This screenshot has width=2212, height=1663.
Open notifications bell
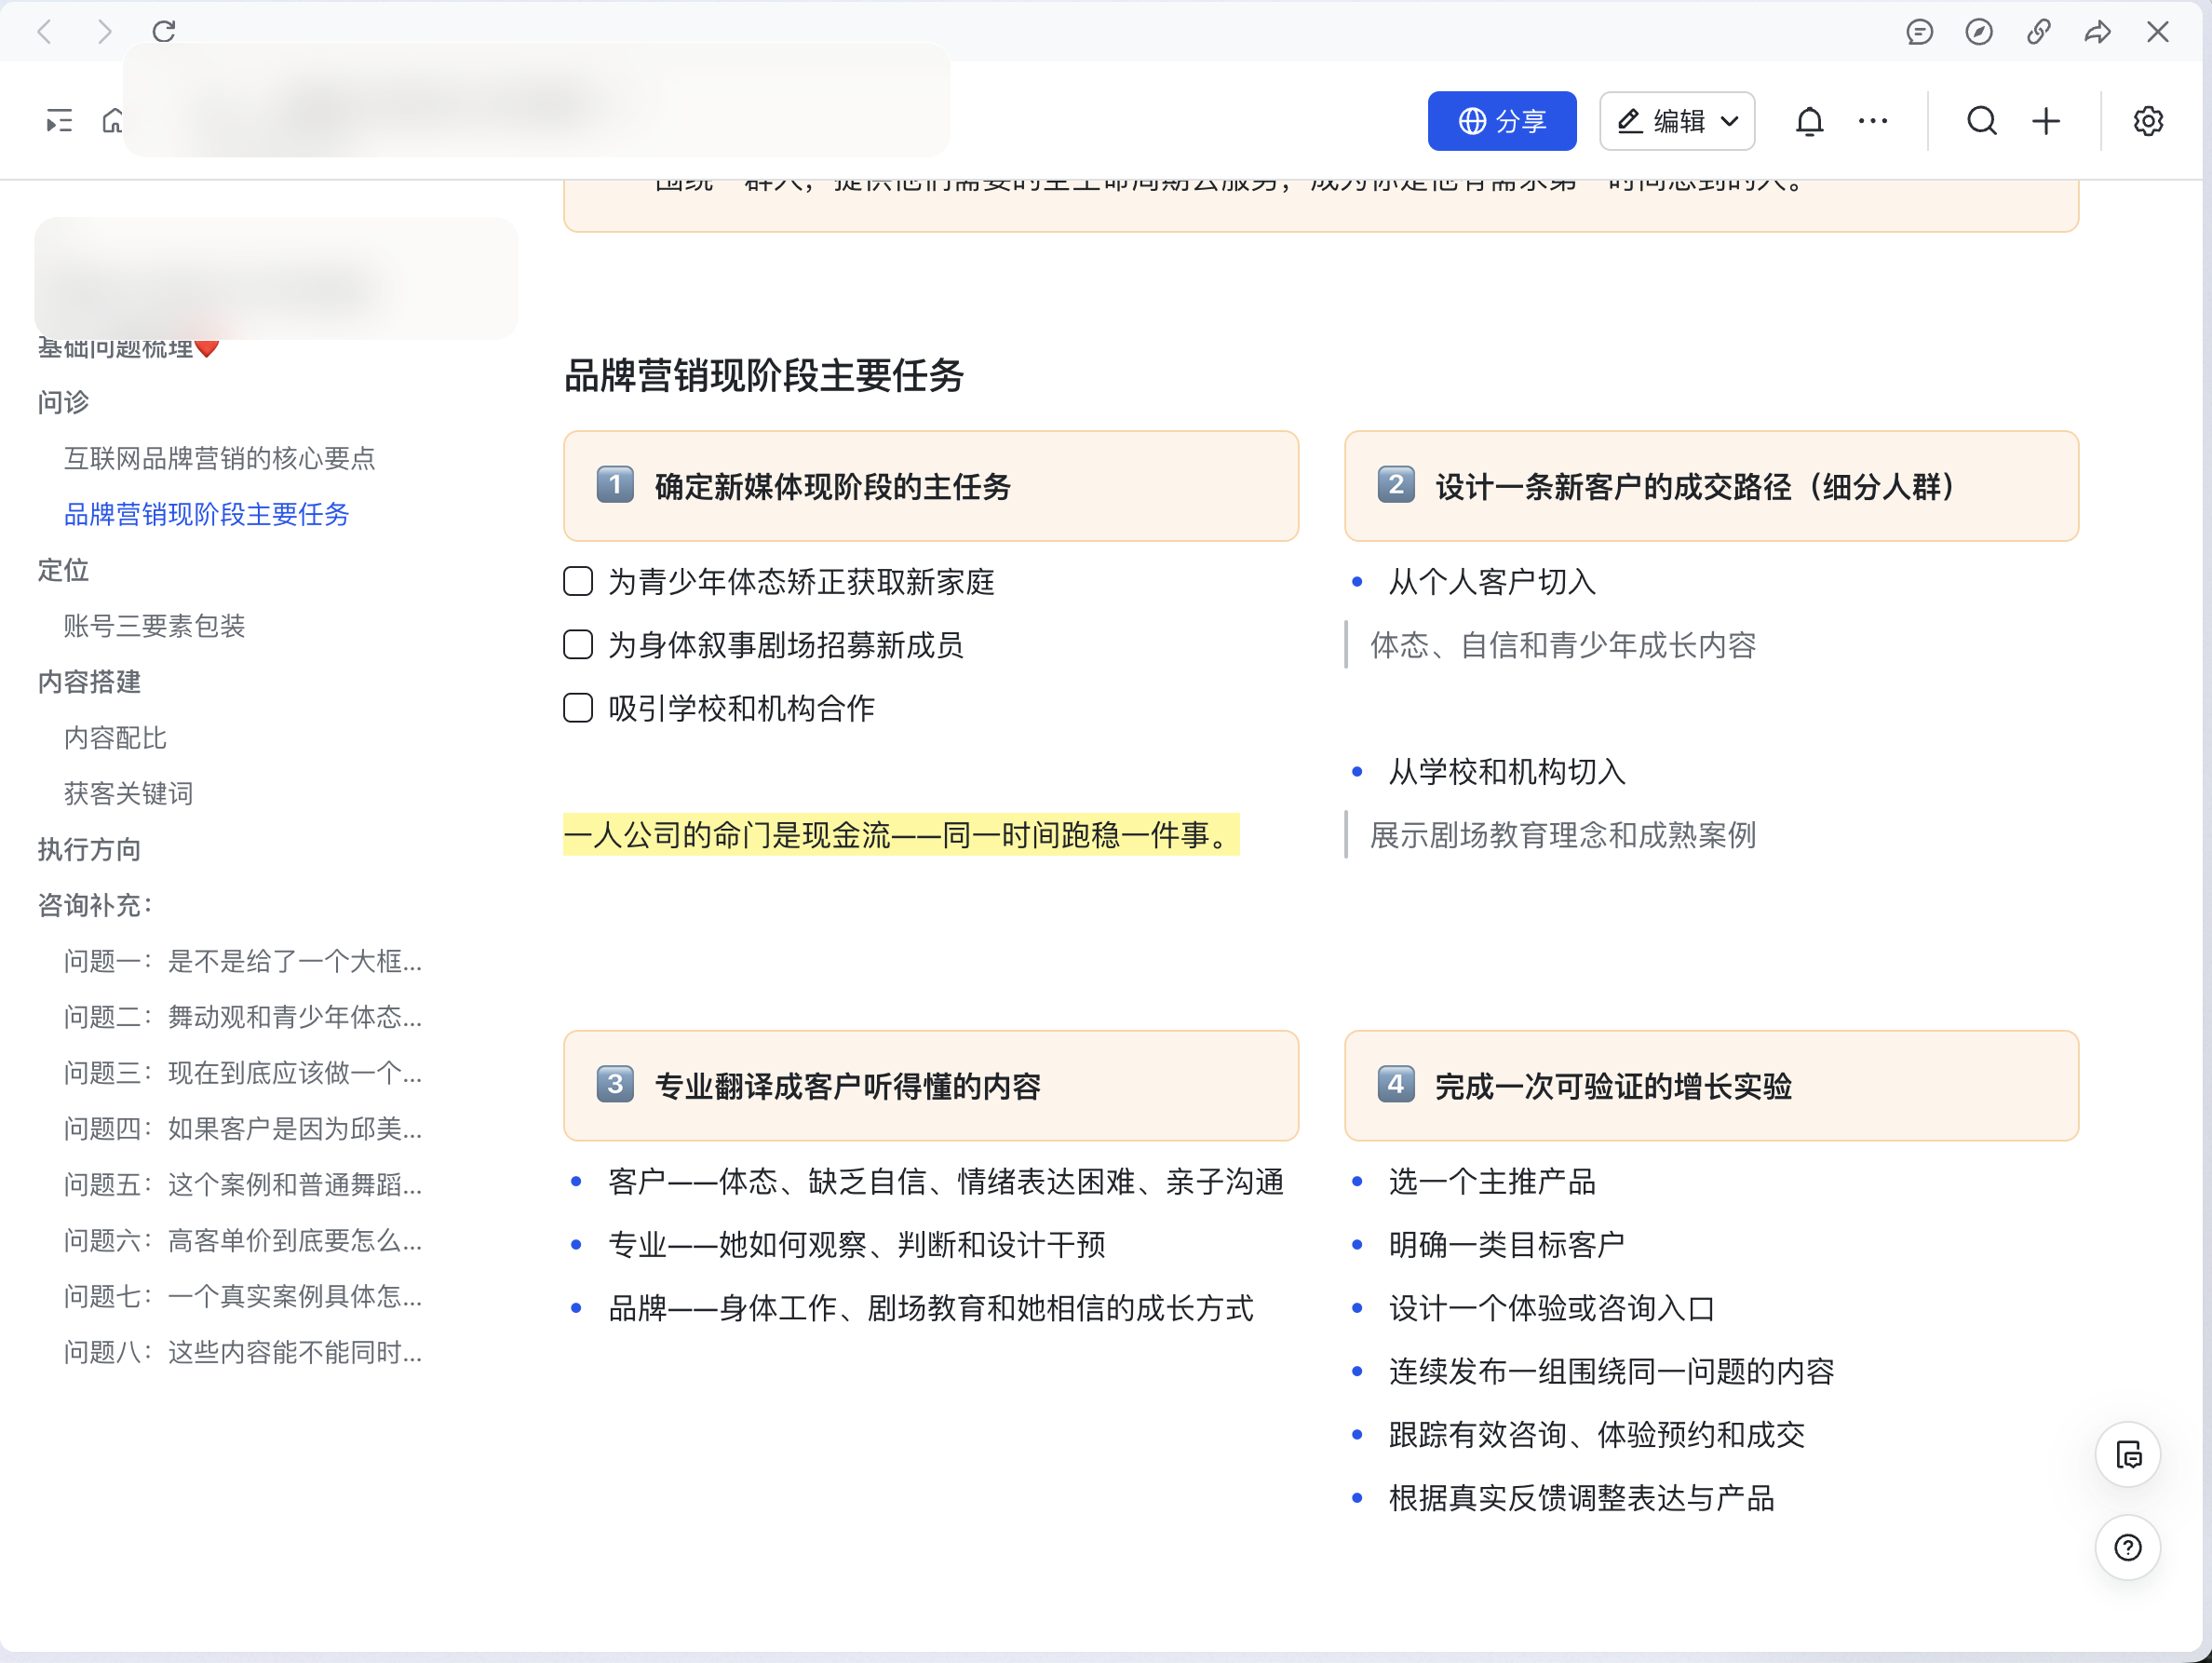pos(1809,121)
